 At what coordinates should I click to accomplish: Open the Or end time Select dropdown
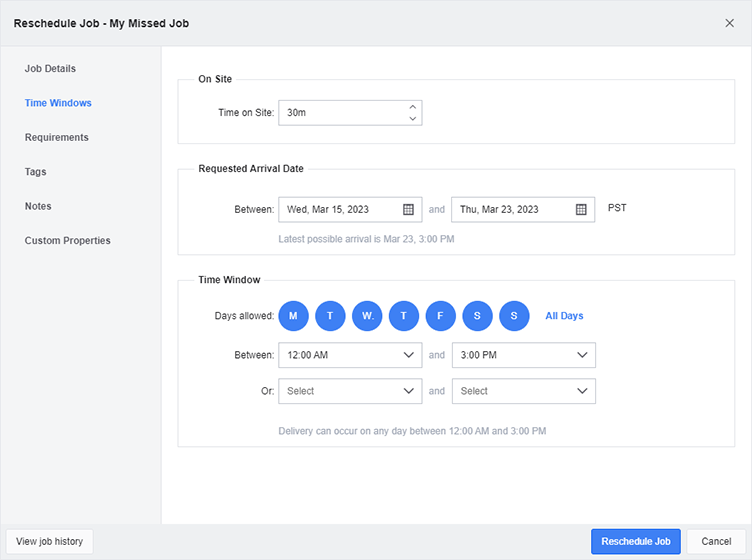[x=524, y=391]
